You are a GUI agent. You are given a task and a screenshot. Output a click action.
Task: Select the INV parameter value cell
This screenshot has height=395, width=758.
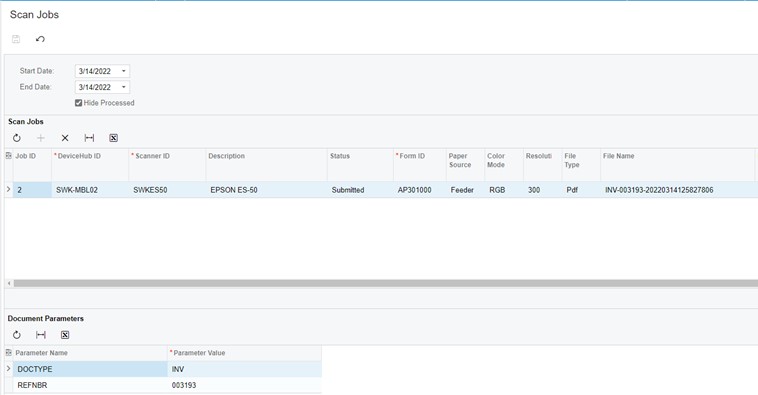point(245,369)
